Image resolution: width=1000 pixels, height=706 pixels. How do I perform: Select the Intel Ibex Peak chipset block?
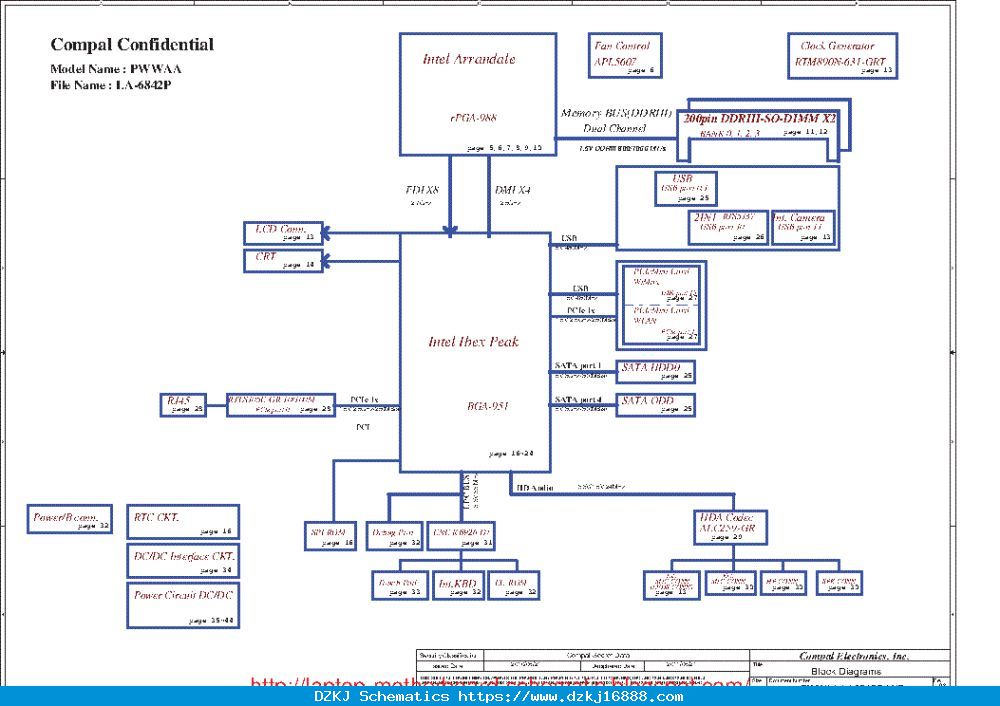click(475, 353)
